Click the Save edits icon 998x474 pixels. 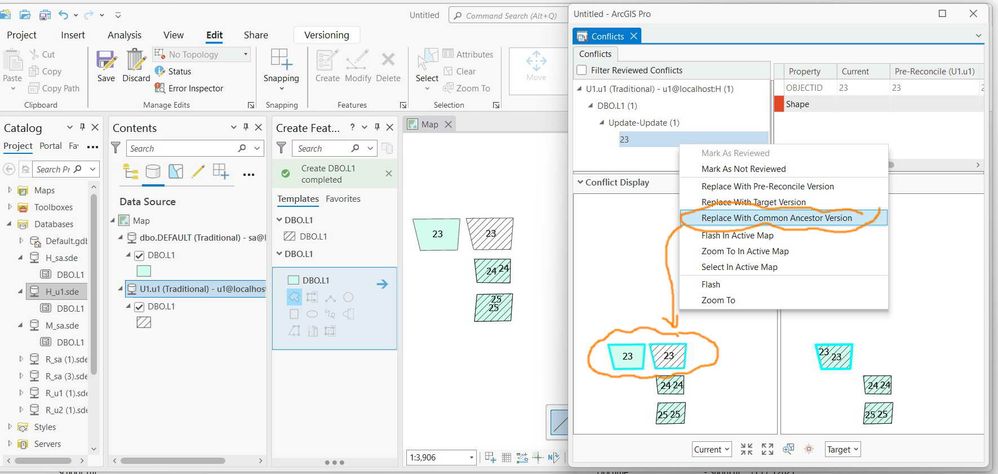[x=106, y=66]
